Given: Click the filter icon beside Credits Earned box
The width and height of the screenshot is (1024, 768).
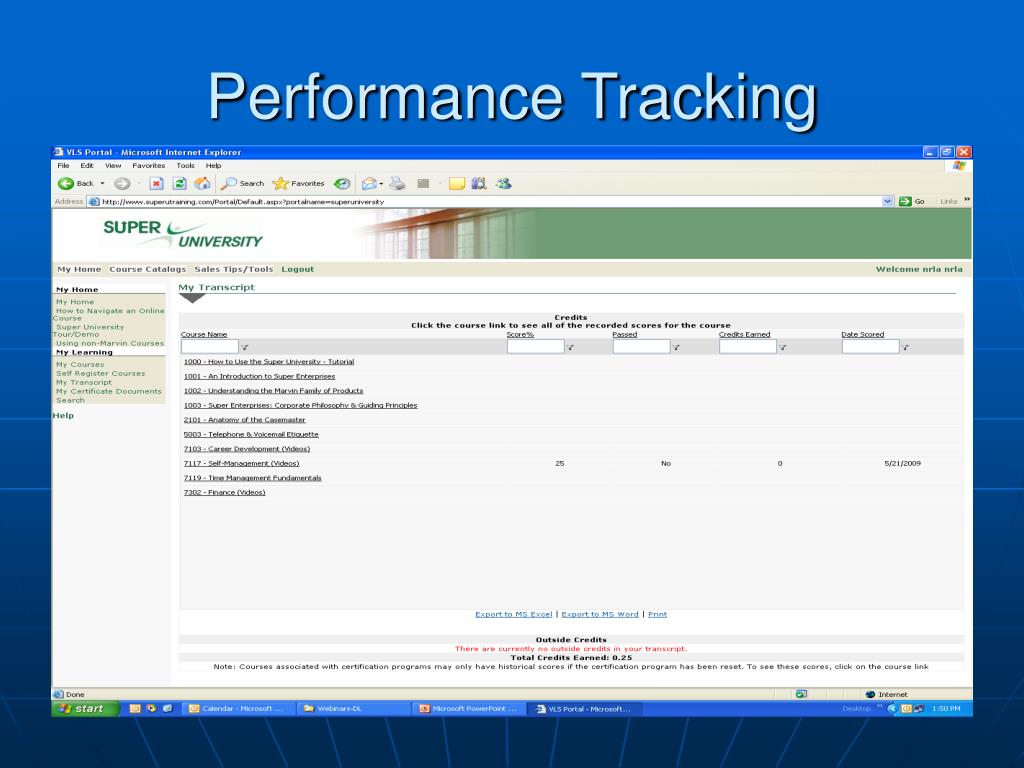Looking at the screenshot, I should [783, 347].
